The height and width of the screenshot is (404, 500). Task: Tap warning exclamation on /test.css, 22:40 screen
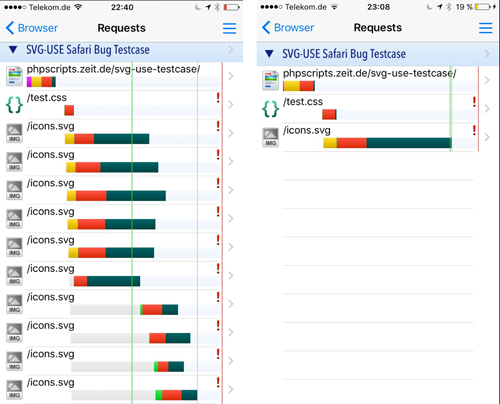pyautogui.click(x=218, y=97)
